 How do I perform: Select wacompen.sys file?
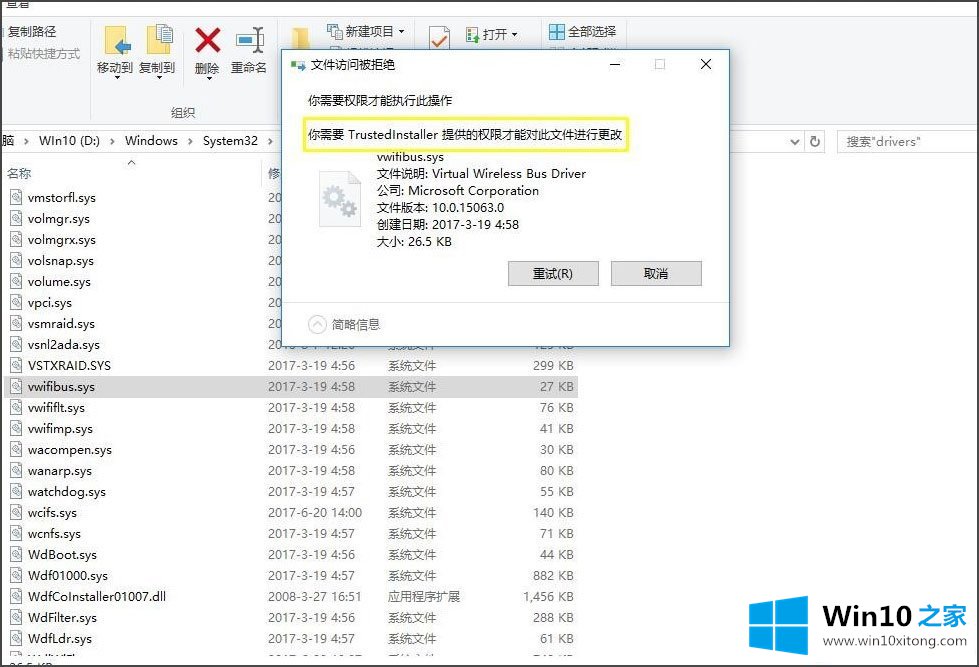(x=70, y=450)
